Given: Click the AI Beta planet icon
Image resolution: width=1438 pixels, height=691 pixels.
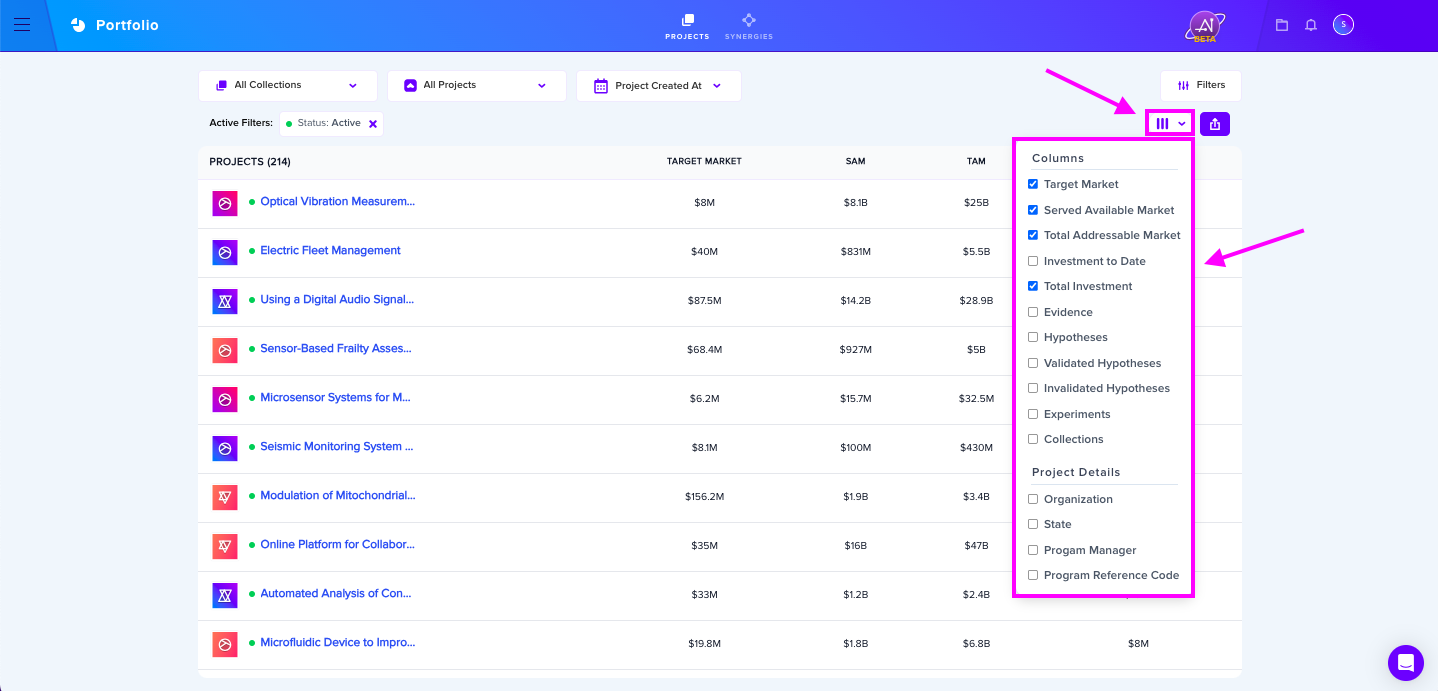Looking at the screenshot, I should coord(1205,26).
